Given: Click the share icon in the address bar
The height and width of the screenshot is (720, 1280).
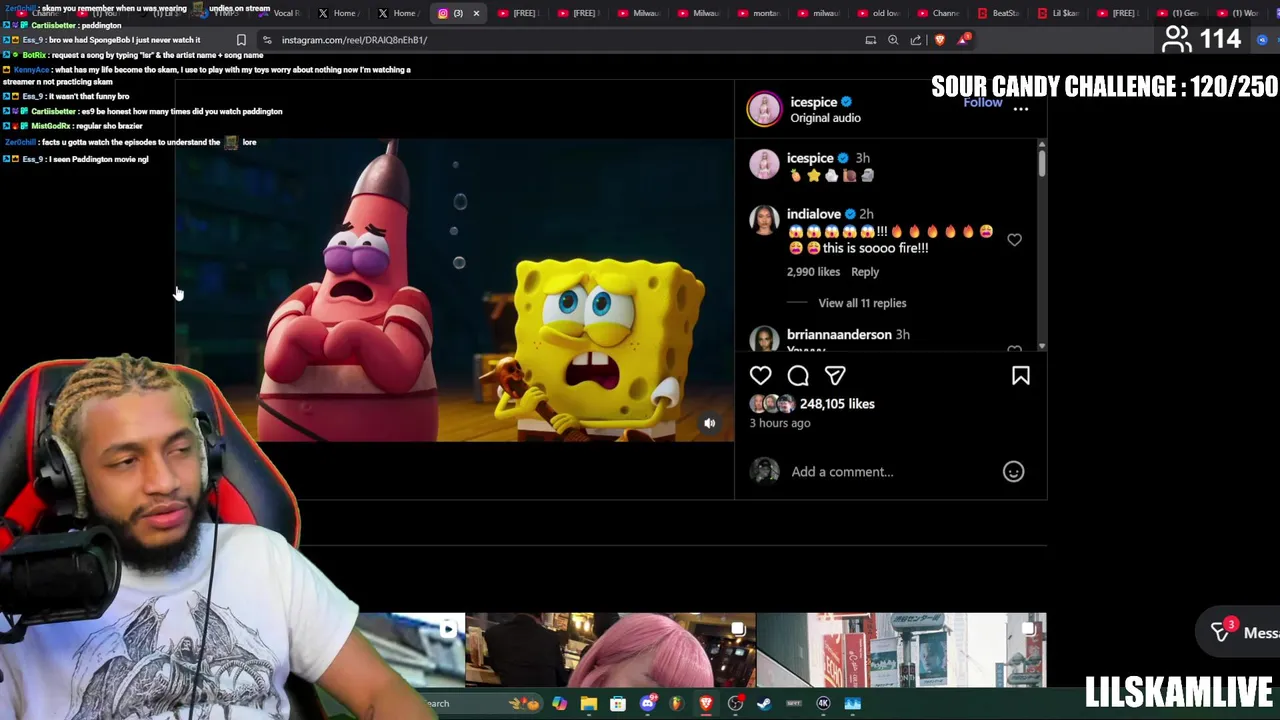Looking at the screenshot, I should click(x=916, y=40).
